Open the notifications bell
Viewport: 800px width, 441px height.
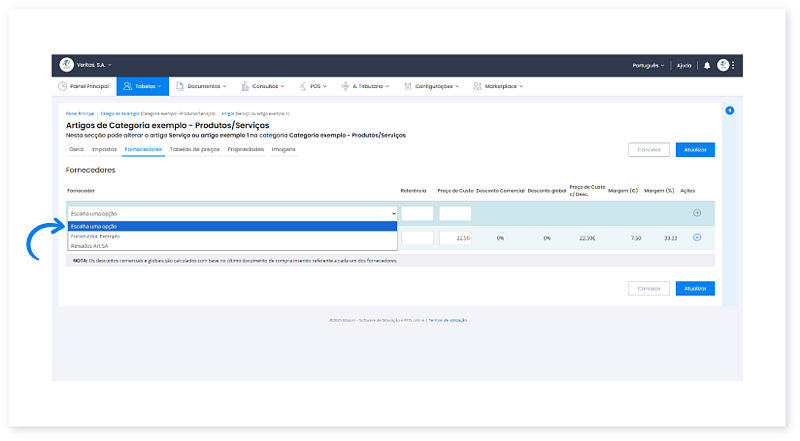coord(707,65)
